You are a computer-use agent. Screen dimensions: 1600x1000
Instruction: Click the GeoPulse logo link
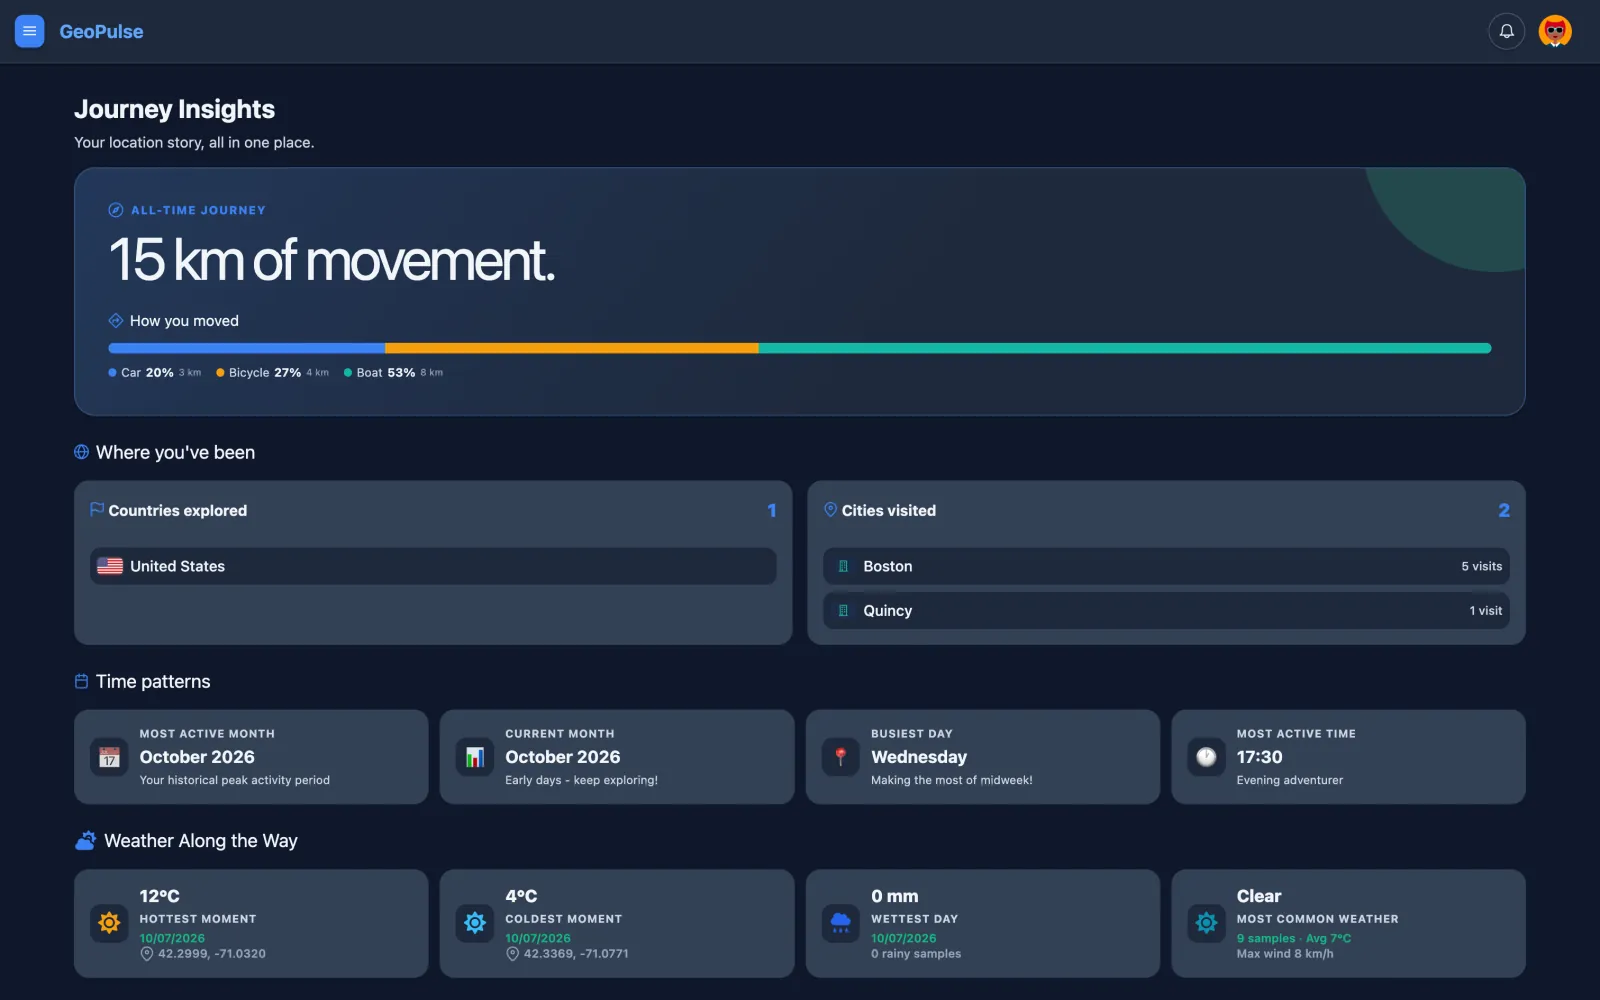tap(101, 32)
